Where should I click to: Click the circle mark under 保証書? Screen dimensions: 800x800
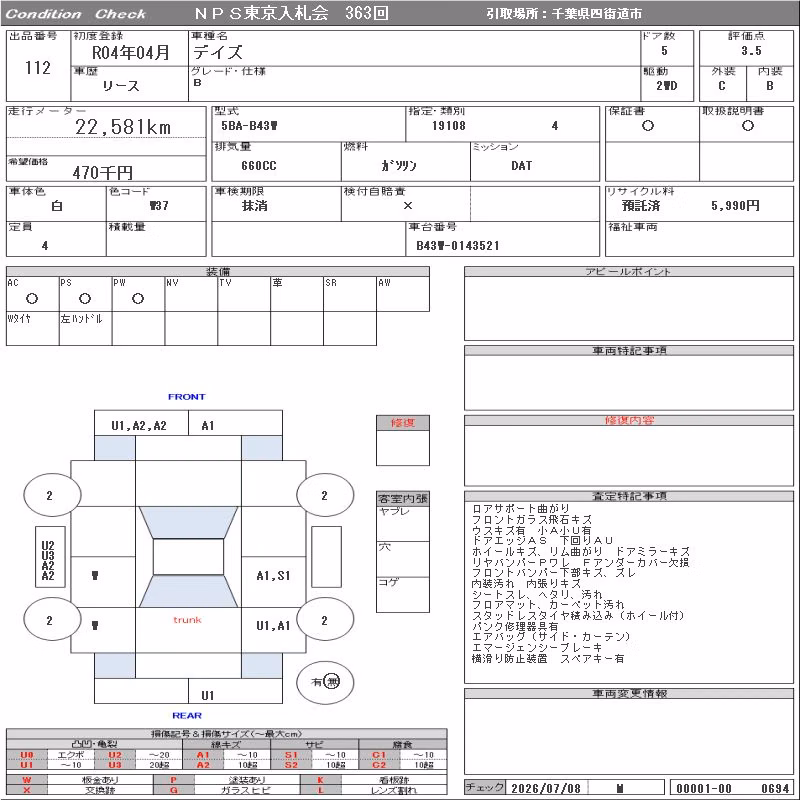click(647, 126)
